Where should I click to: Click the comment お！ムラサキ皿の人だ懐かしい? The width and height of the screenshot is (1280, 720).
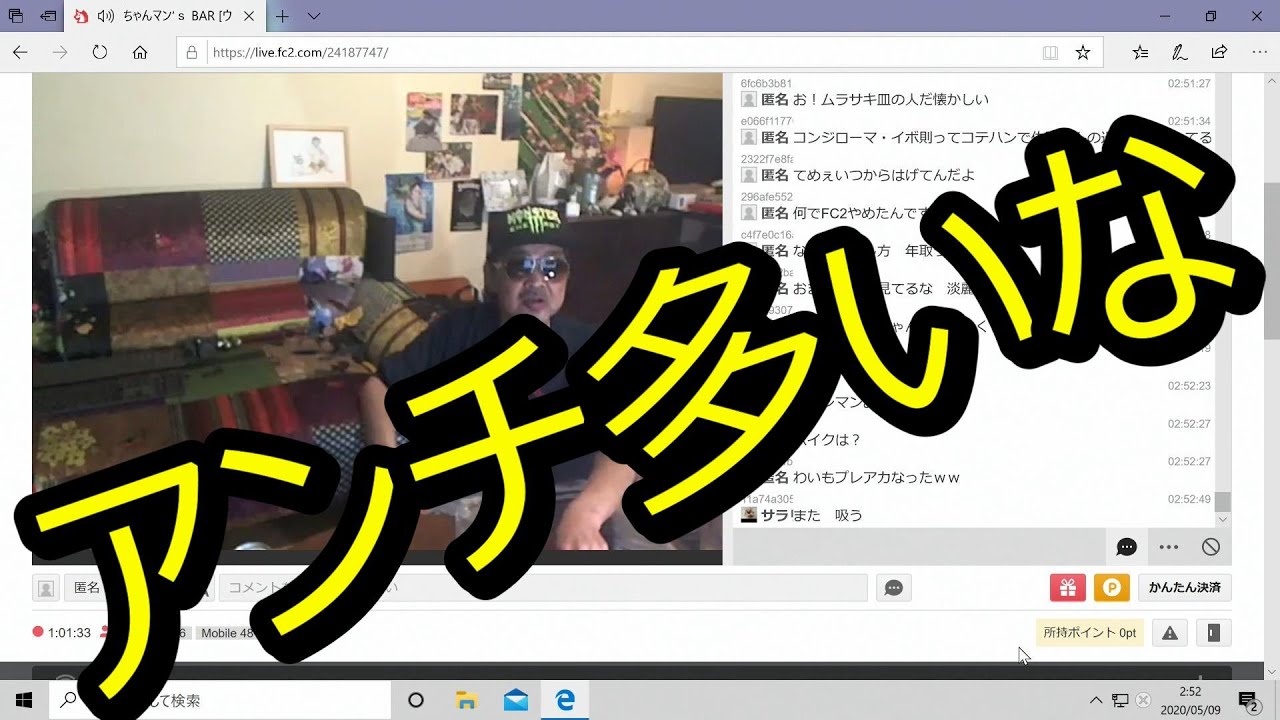[x=890, y=99]
